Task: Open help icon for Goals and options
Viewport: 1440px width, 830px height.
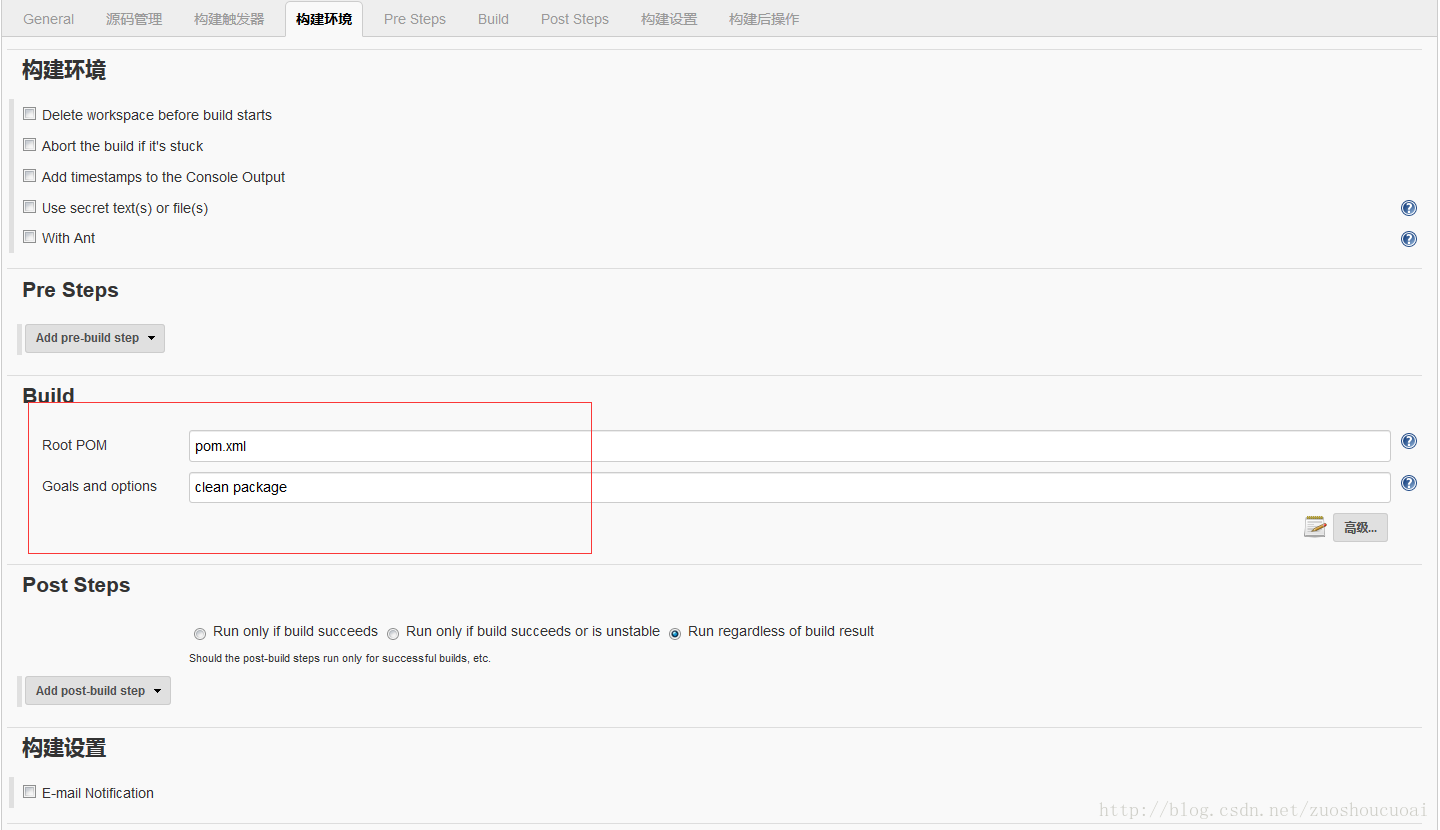Action: (1409, 483)
